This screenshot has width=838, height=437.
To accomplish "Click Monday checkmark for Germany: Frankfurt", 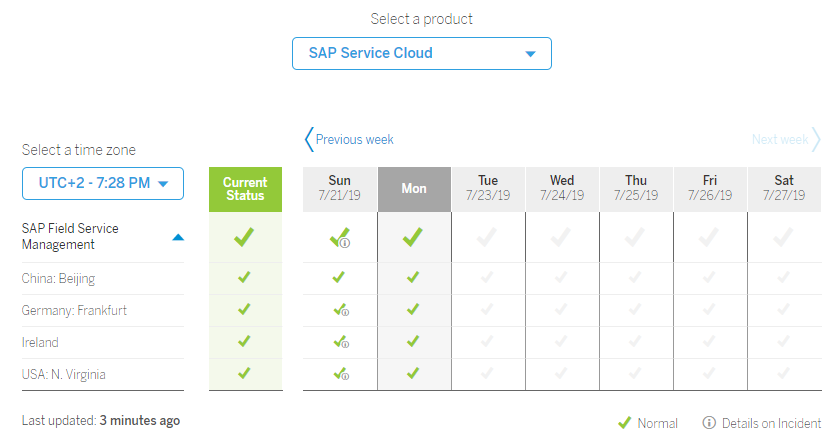I will (413, 309).
